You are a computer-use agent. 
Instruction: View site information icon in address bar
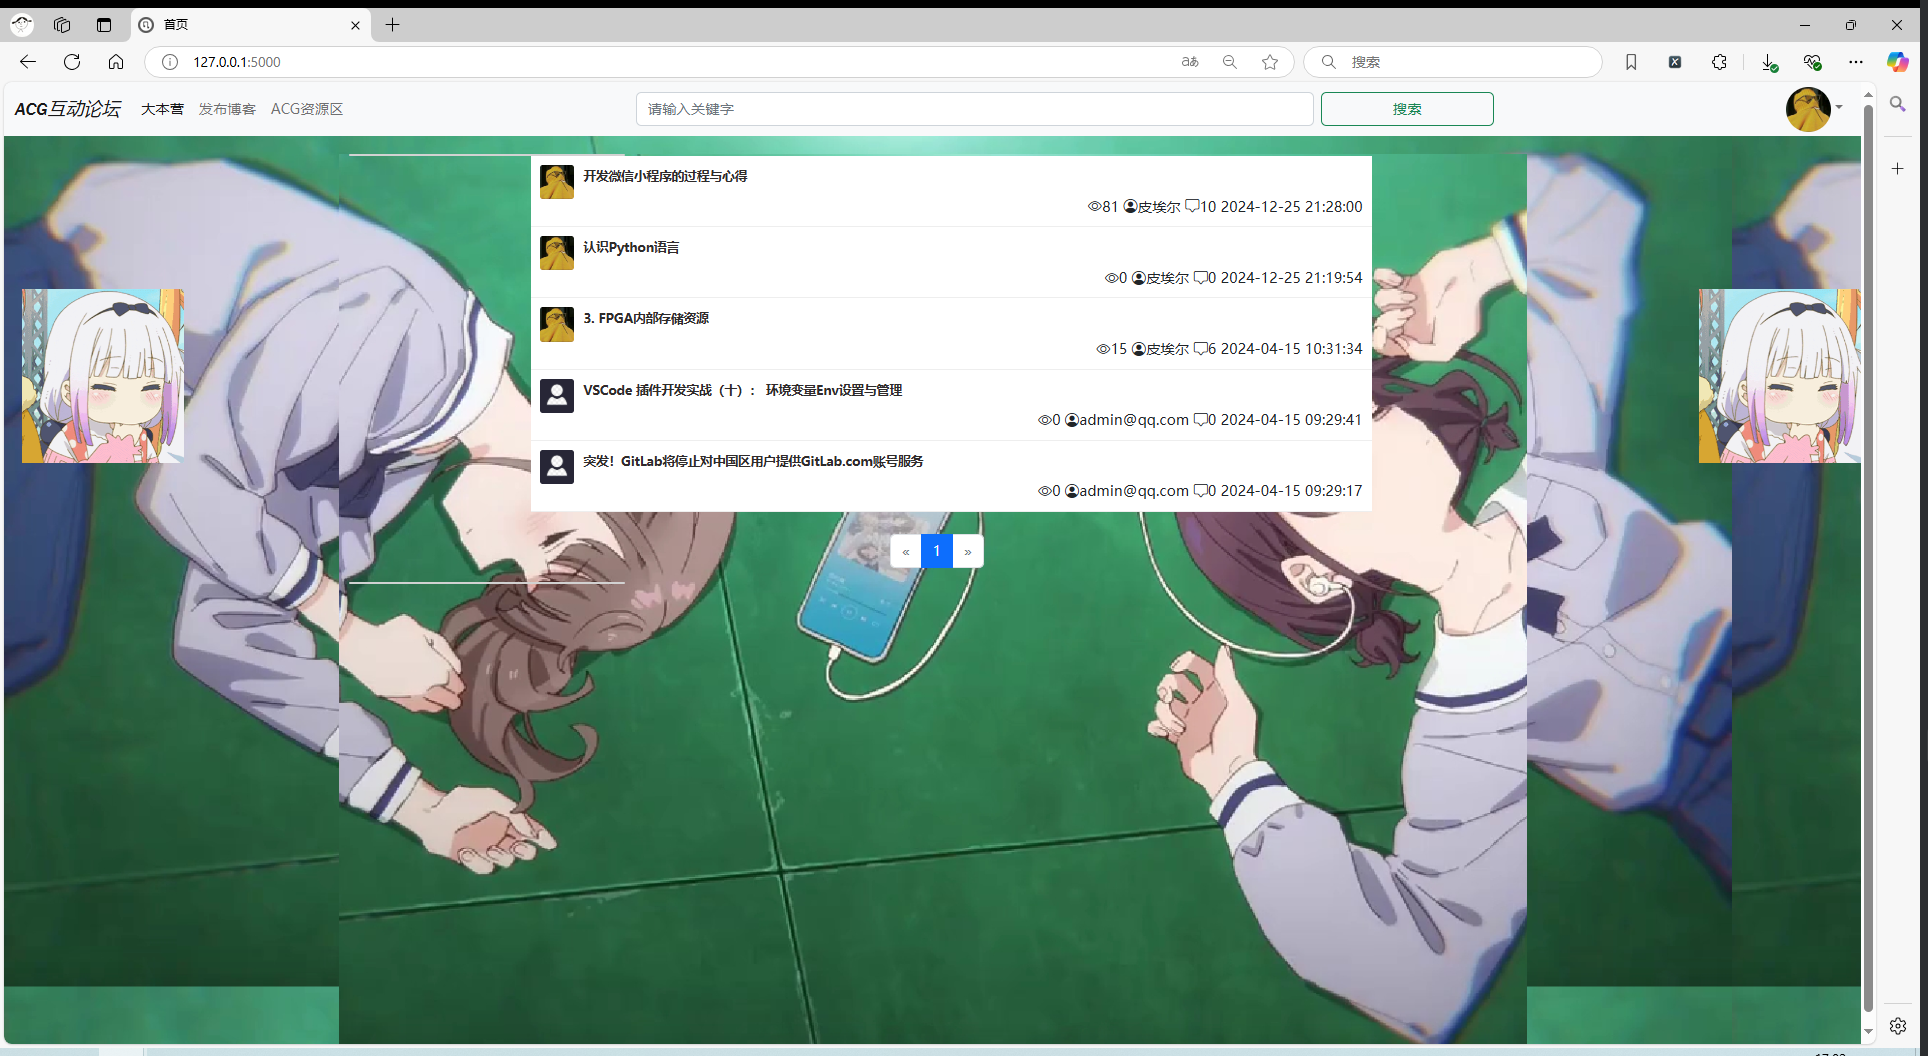pos(170,62)
